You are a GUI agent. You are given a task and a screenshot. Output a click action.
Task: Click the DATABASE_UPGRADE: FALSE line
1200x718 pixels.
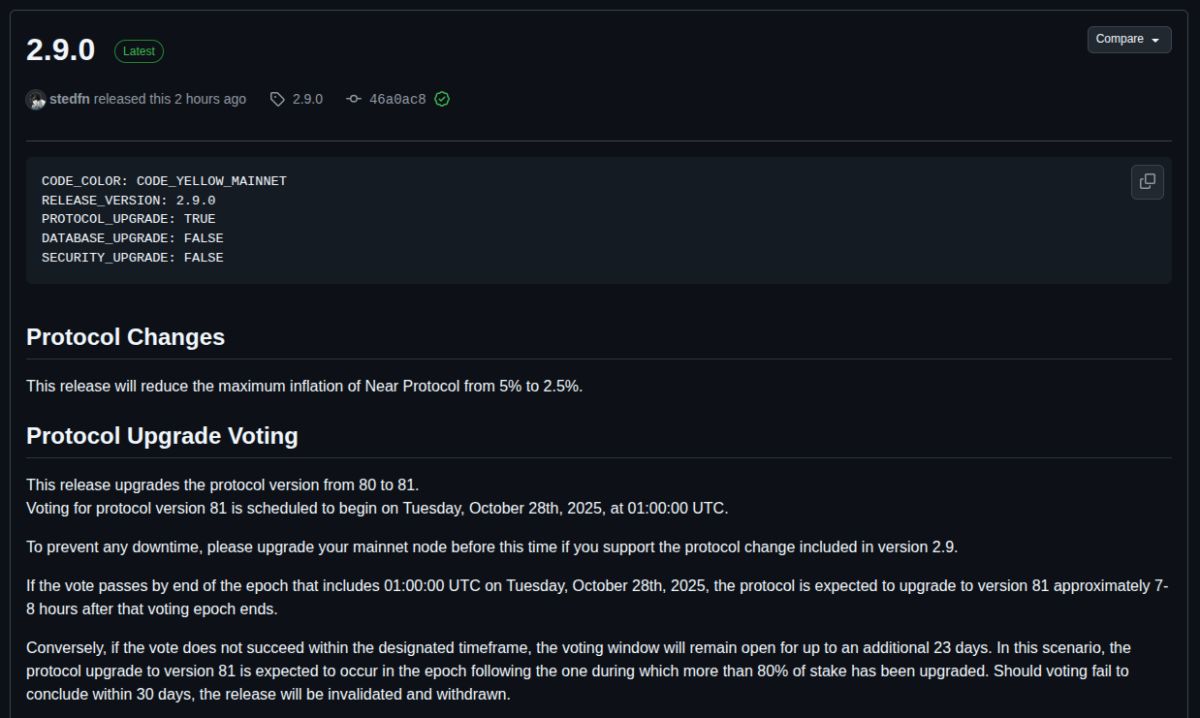tap(132, 238)
